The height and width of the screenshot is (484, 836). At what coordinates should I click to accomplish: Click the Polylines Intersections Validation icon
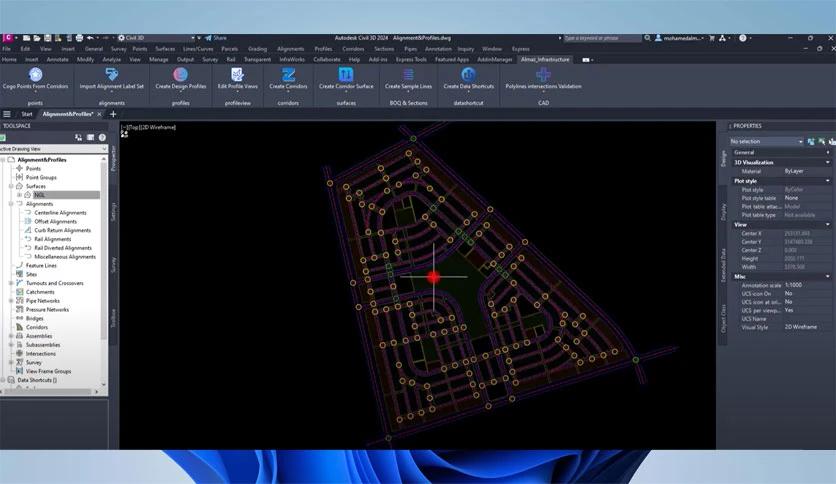click(x=543, y=74)
